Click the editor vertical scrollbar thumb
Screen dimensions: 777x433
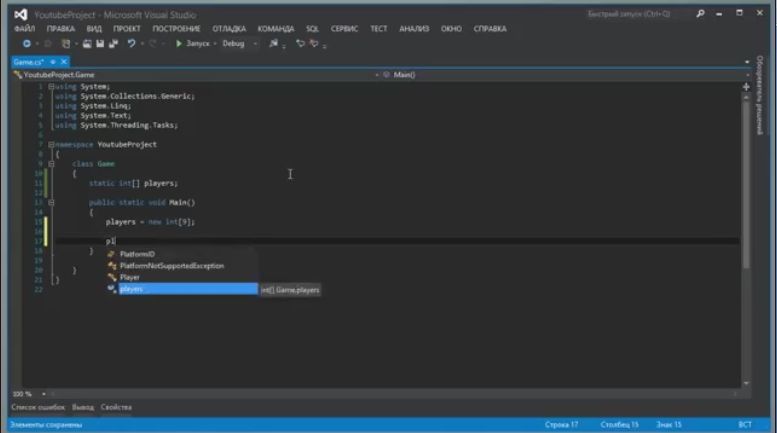[x=746, y=184]
